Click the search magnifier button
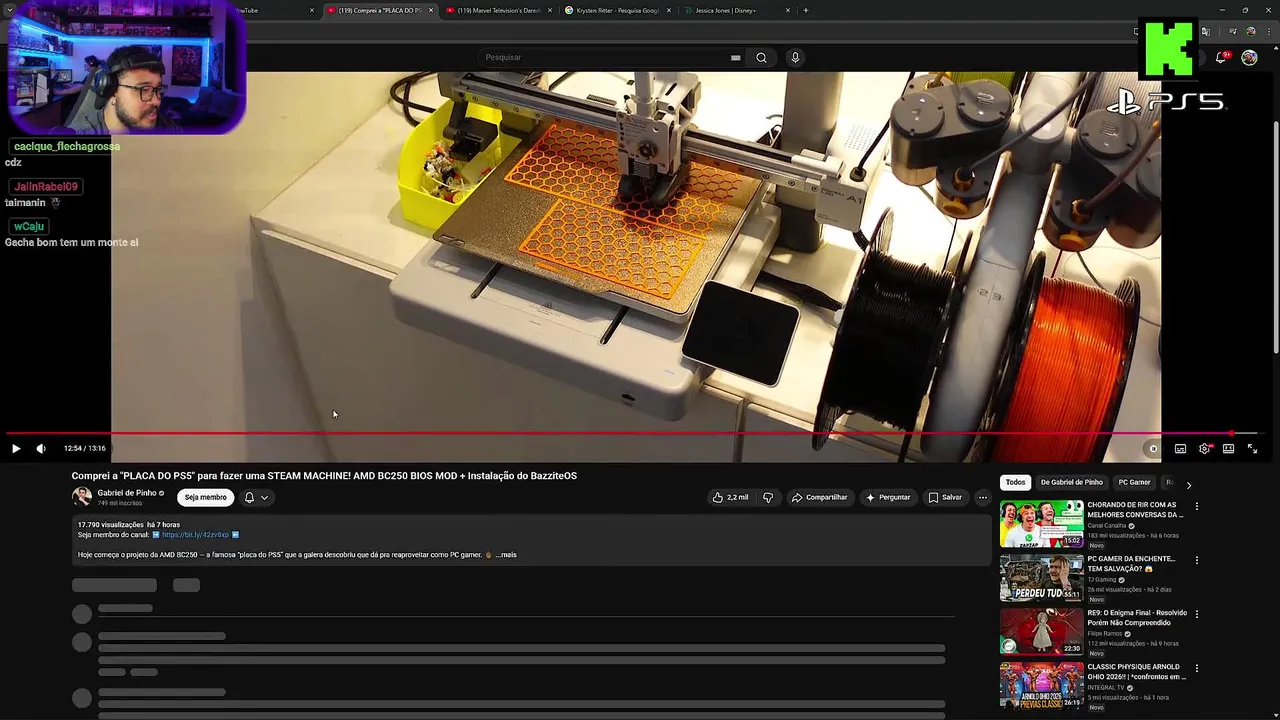The height and width of the screenshot is (720, 1280). [x=761, y=57]
